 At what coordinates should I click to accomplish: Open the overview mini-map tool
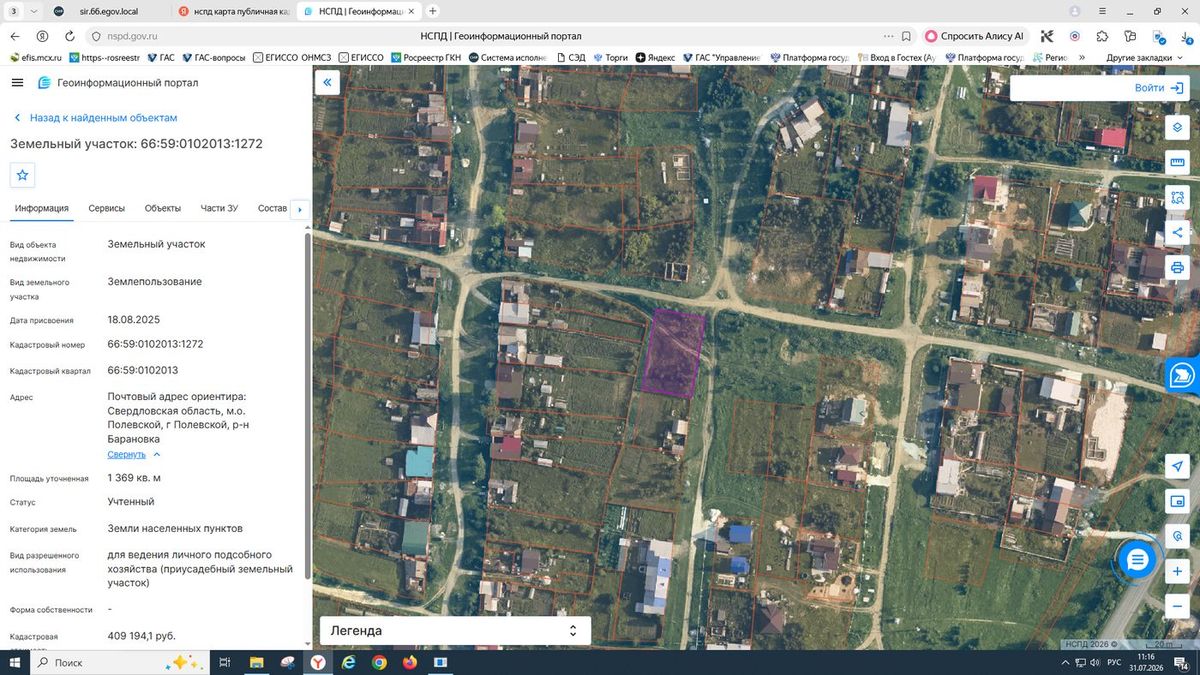click(1177, 501)
